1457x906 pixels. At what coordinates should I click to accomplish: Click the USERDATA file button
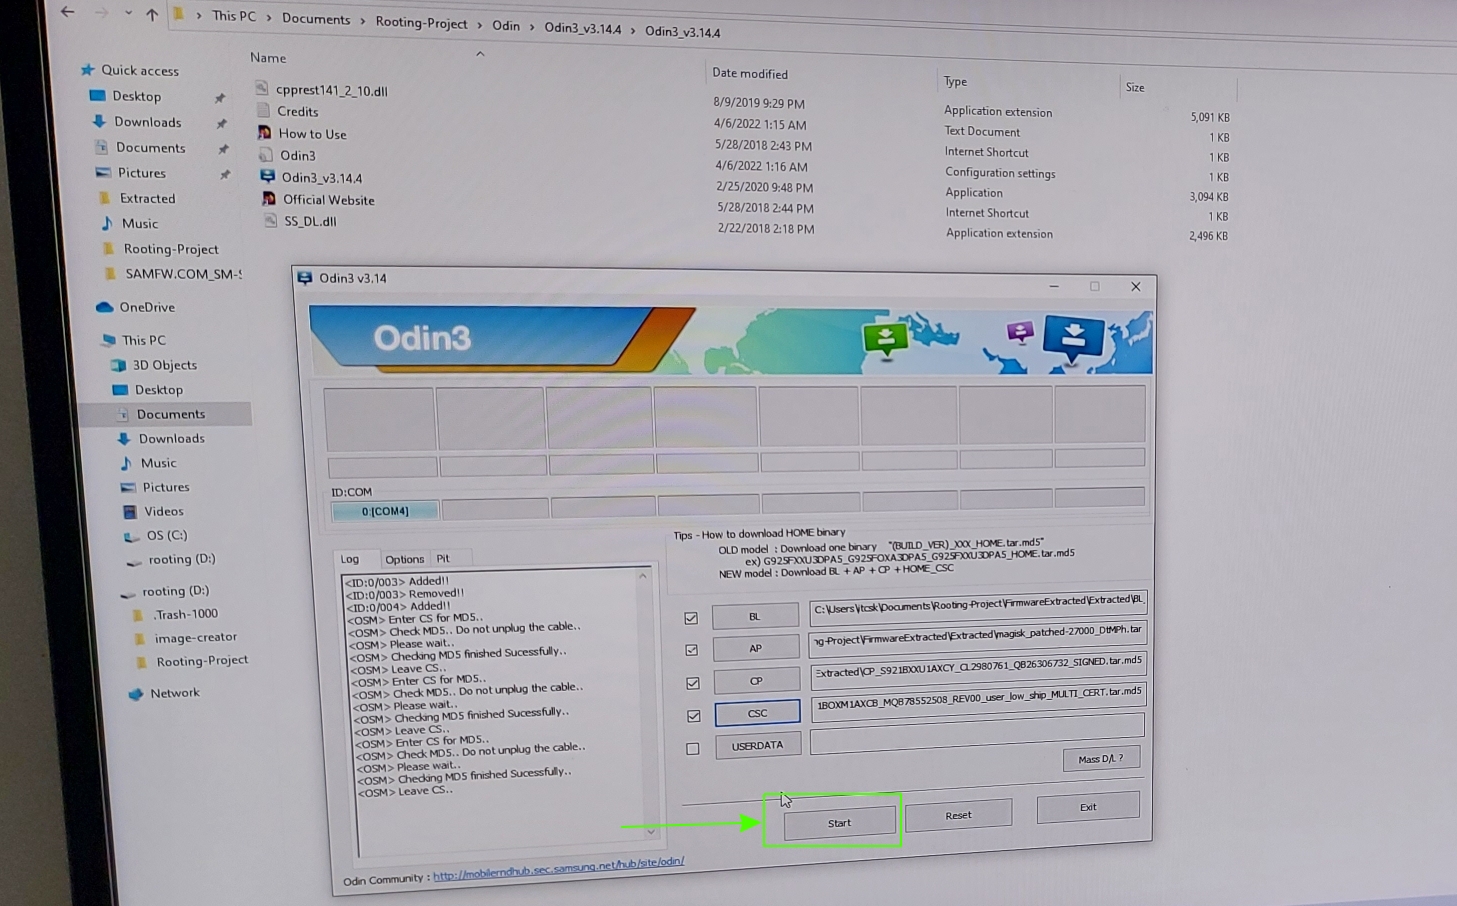click(757, 745)
